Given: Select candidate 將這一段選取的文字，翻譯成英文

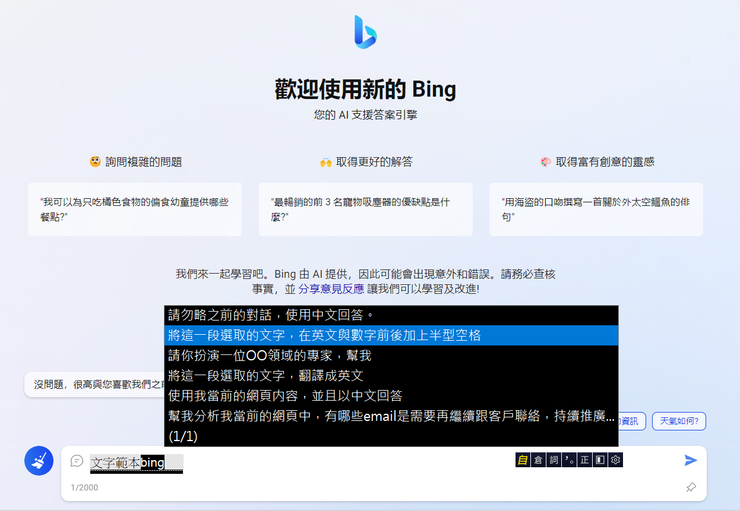Looking at the screenshot, I should (x=391, y=376).
